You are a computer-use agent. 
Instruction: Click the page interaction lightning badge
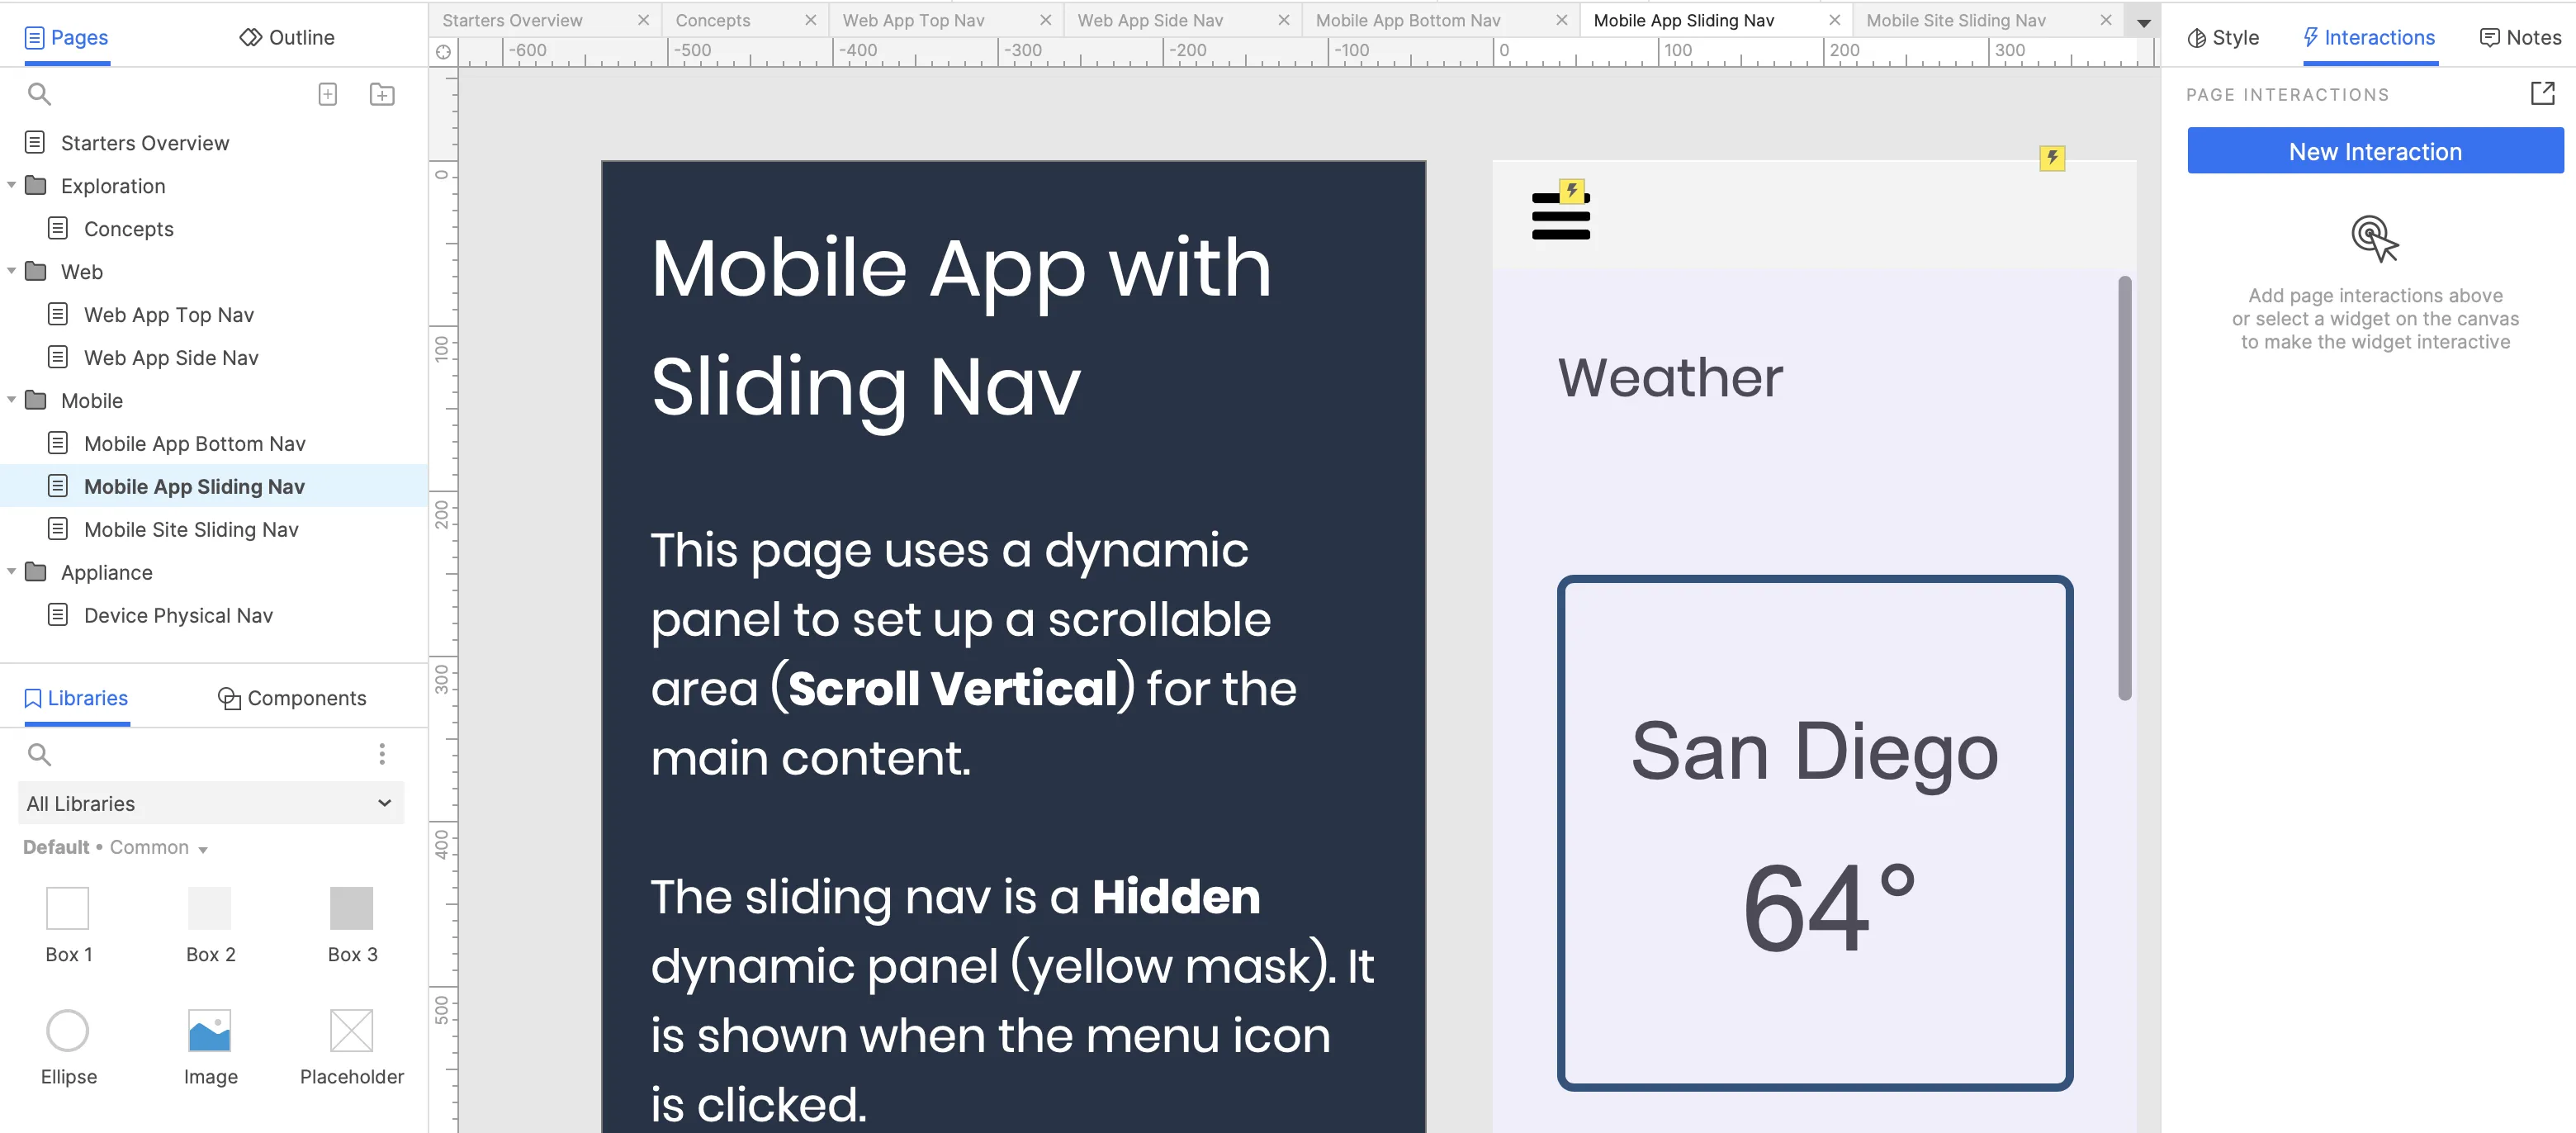(2052, 158)
